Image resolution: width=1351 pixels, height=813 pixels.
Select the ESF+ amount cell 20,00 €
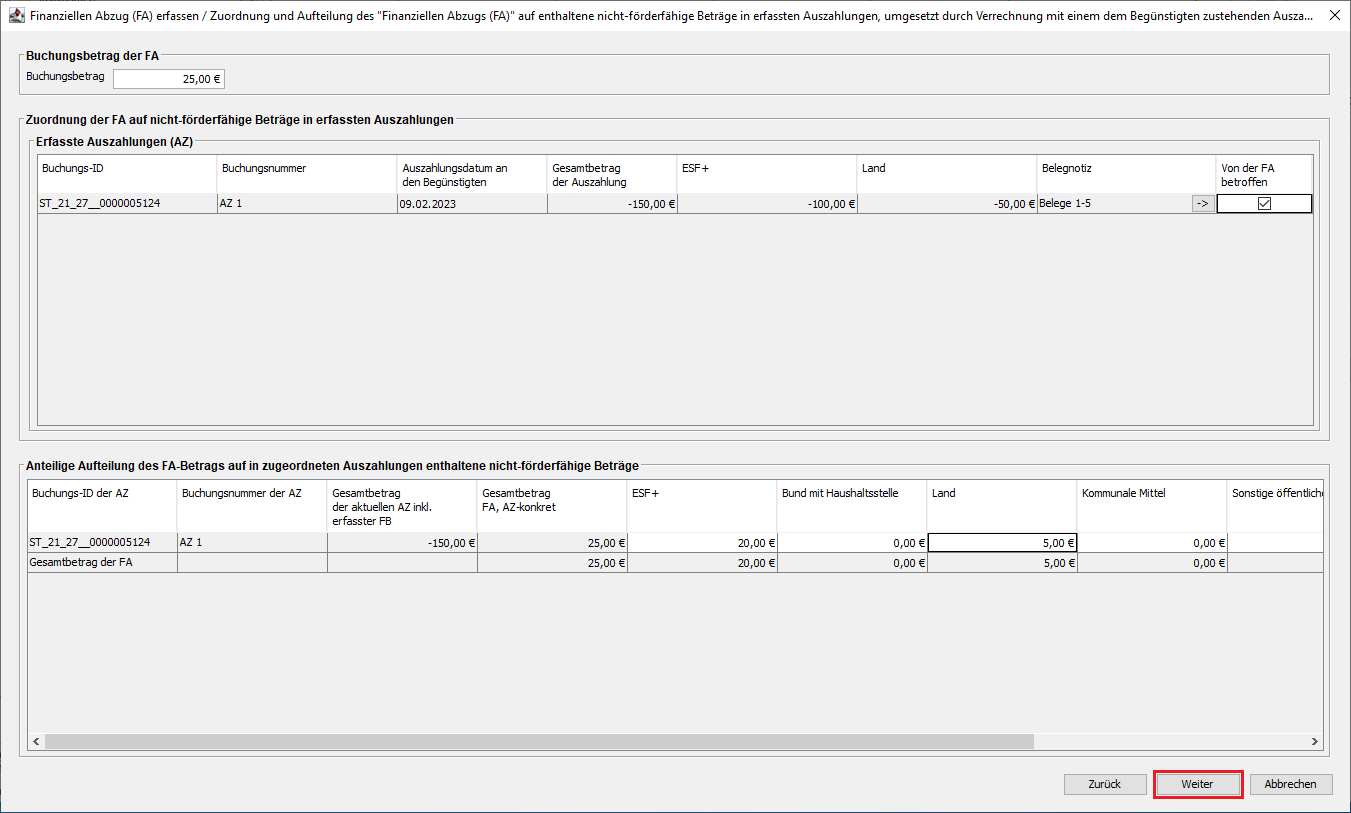pos(702,543)
